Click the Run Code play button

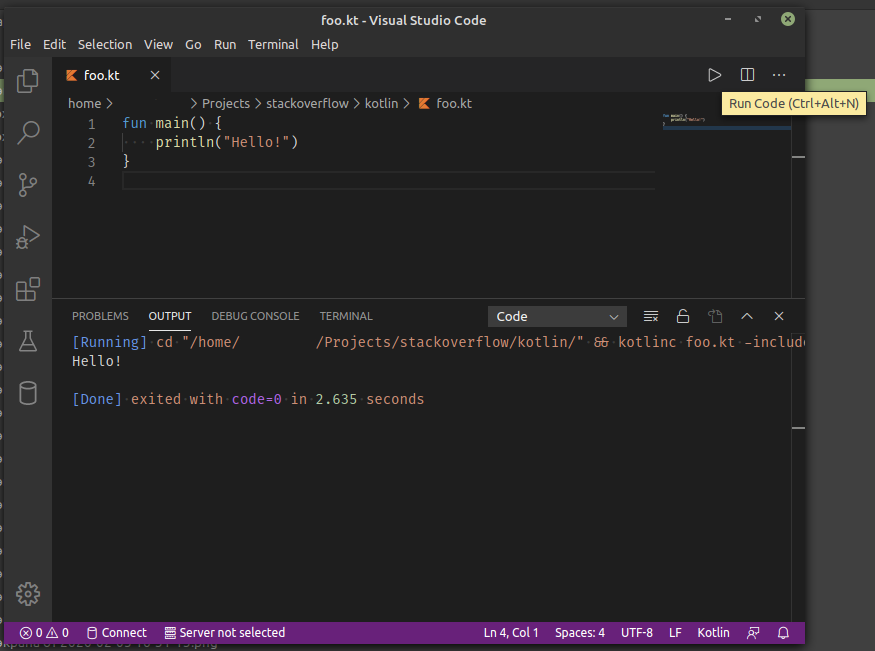pyautogui.click(x=714, y=75)
